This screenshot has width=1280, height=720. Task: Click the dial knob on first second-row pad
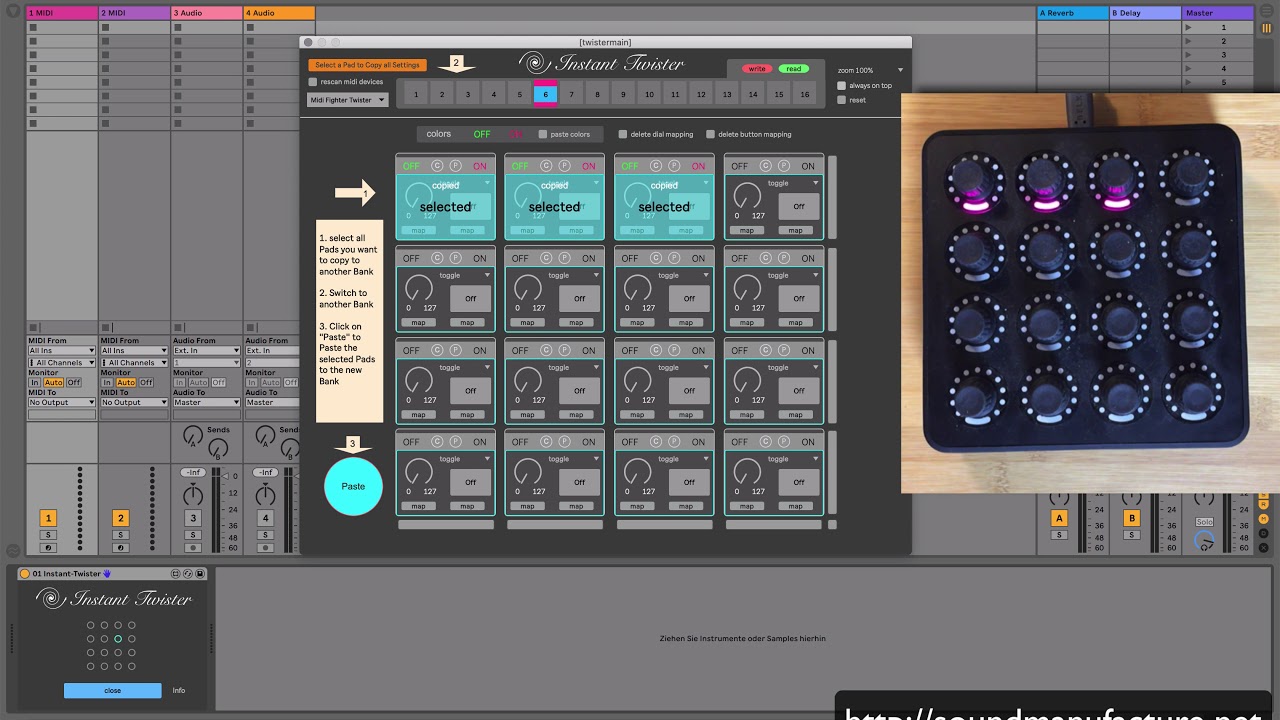[x=418, y=289]
